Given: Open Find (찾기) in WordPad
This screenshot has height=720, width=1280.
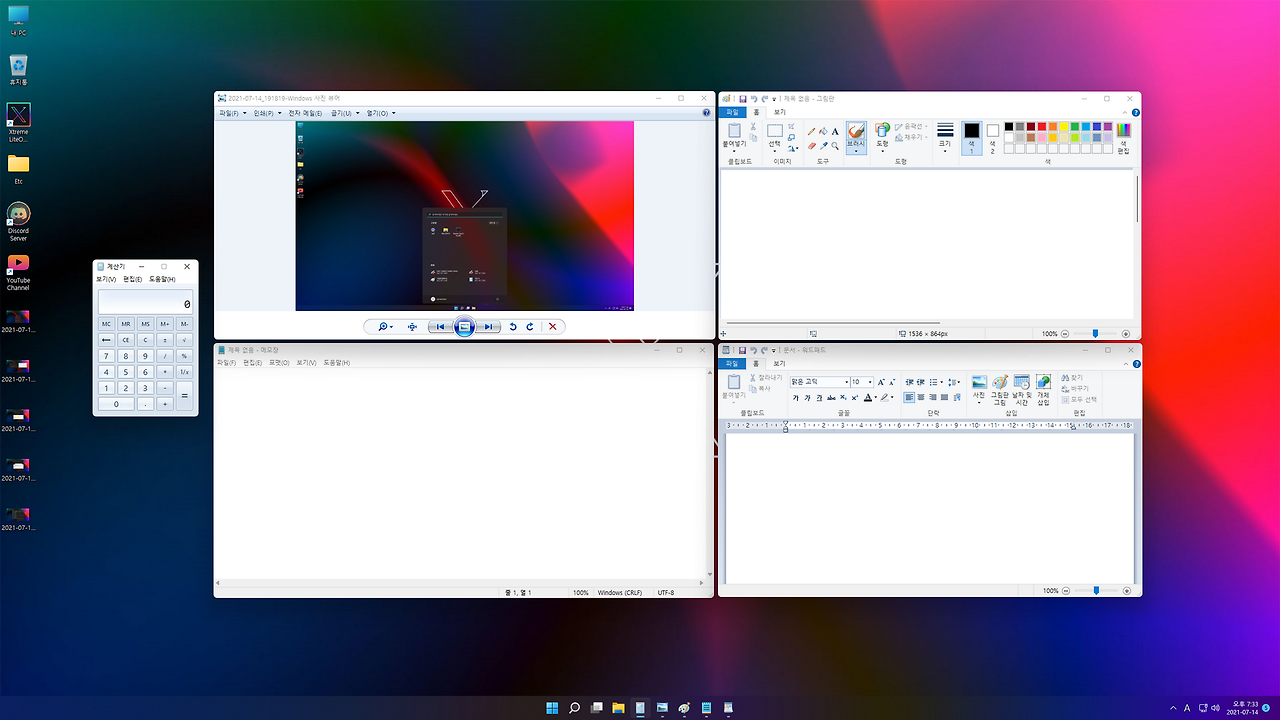Looking at the screenshot, I should [x=1071, y=378].
